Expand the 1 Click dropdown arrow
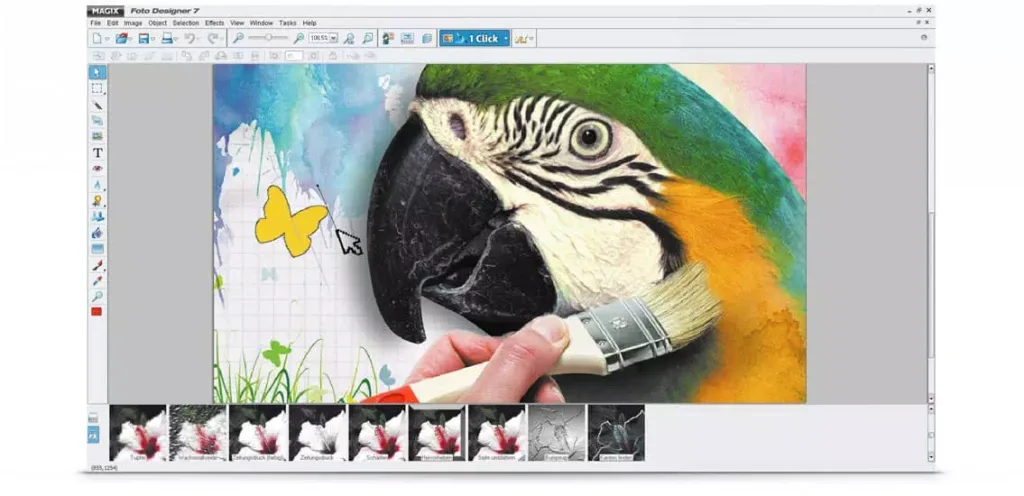The height and width of the screenshot is (496, 1024). point(505,39)
